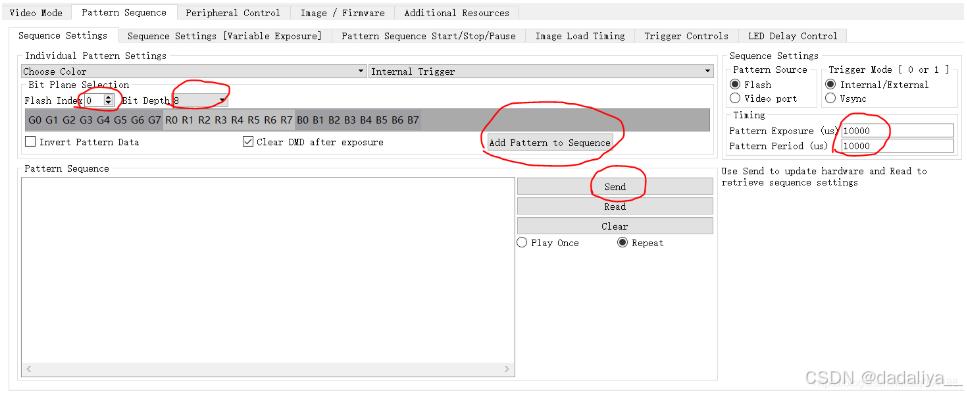
Task: Click the Pattern Period (us) field
Action: 897,146
